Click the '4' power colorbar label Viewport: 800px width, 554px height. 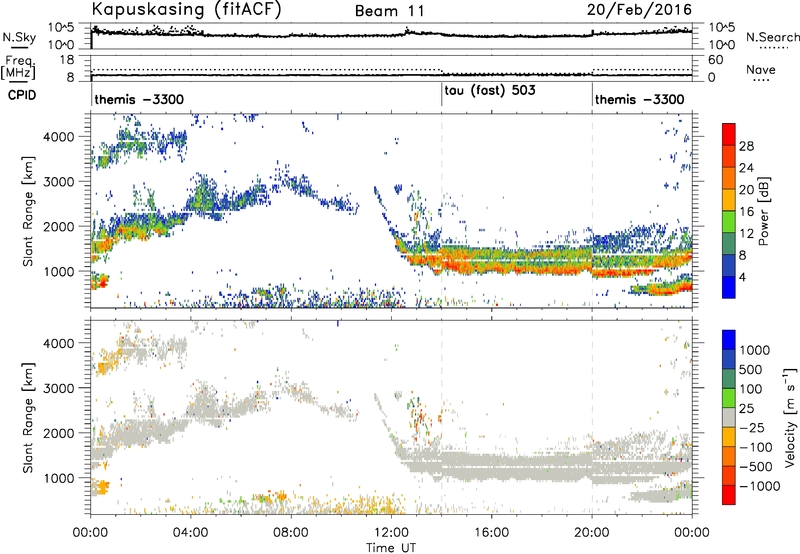(x=742, y=277)
